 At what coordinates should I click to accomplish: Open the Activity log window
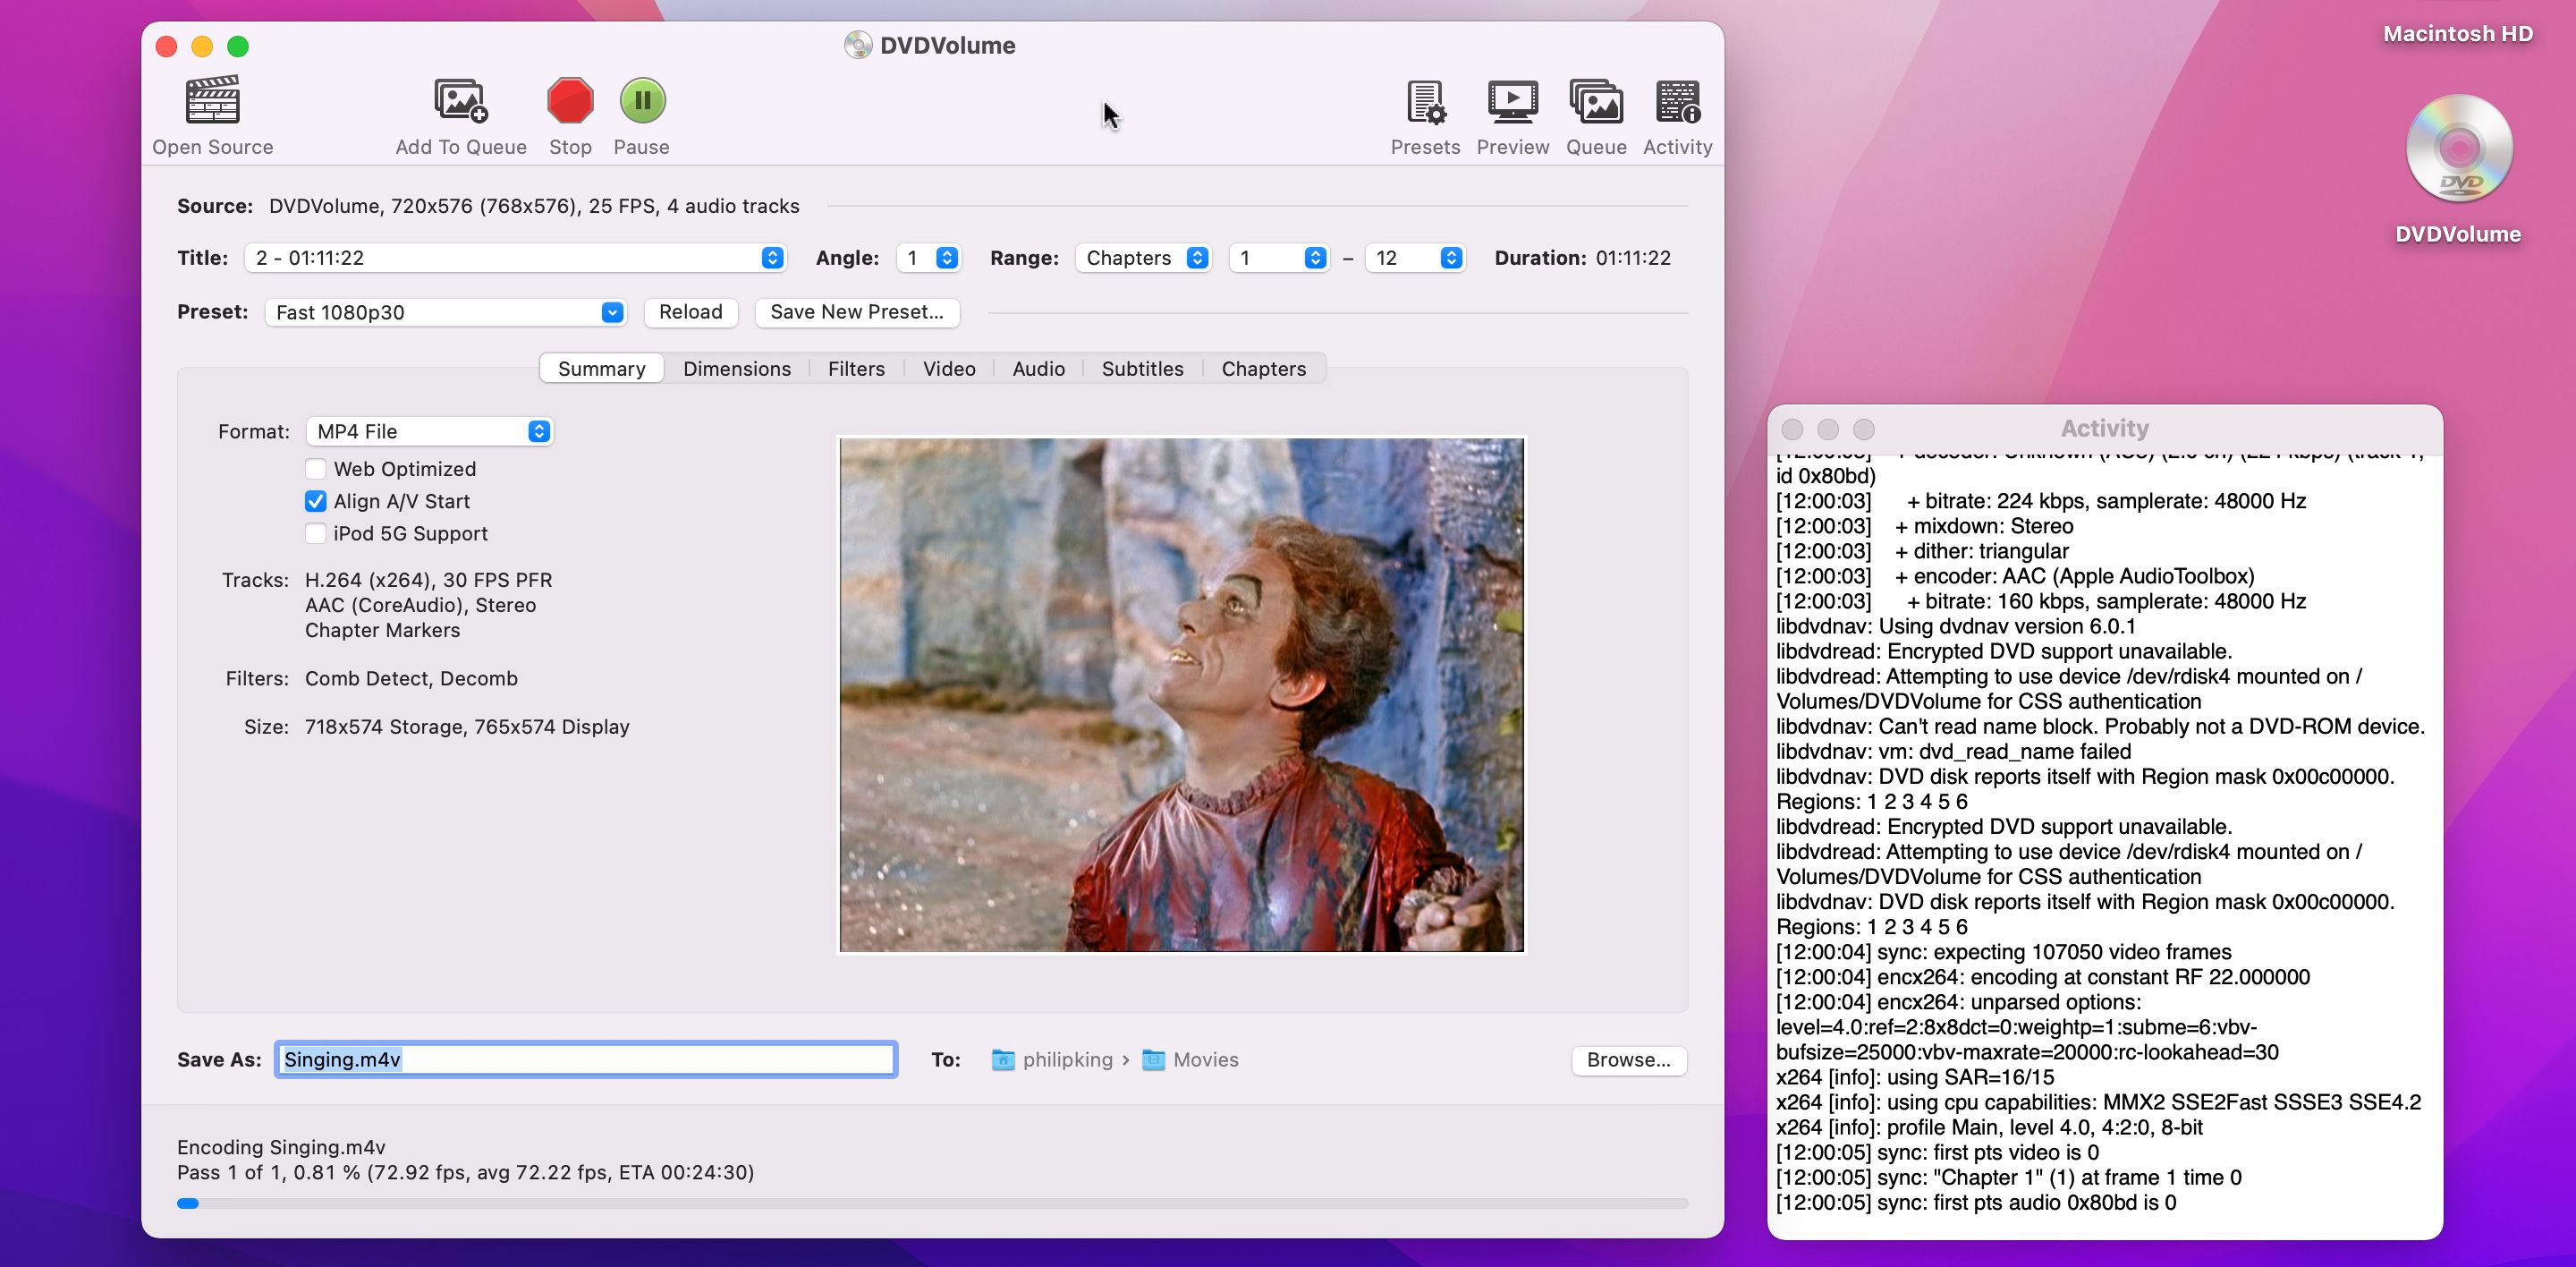1676,113
